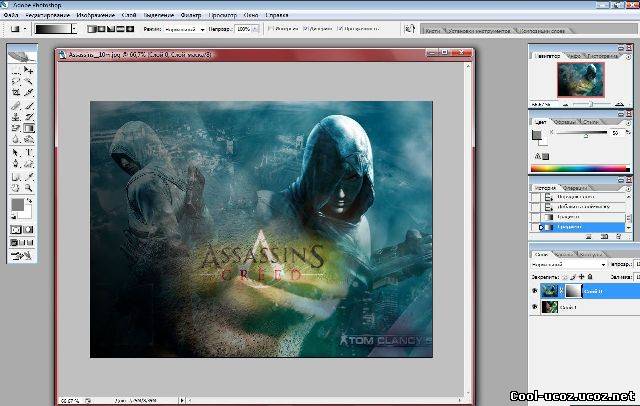
Task: Toggle lock transparent pixels
Action: pos(565,277)
